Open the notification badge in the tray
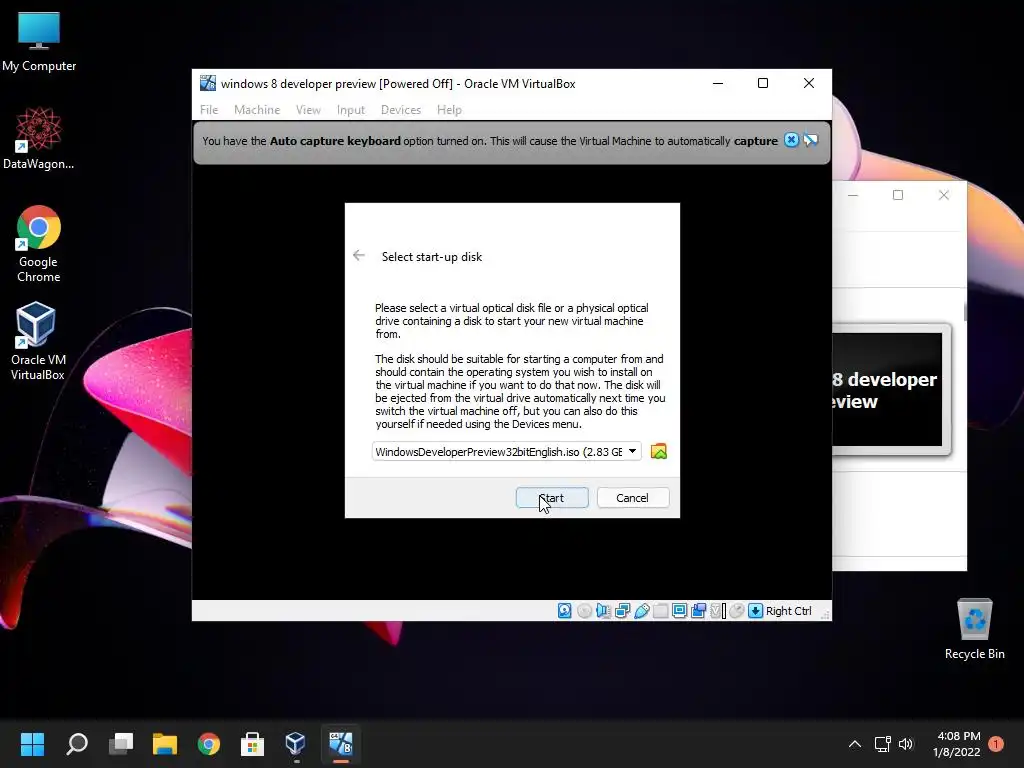Viewport: 1024px width, 768px height. (x=995, y=744)
